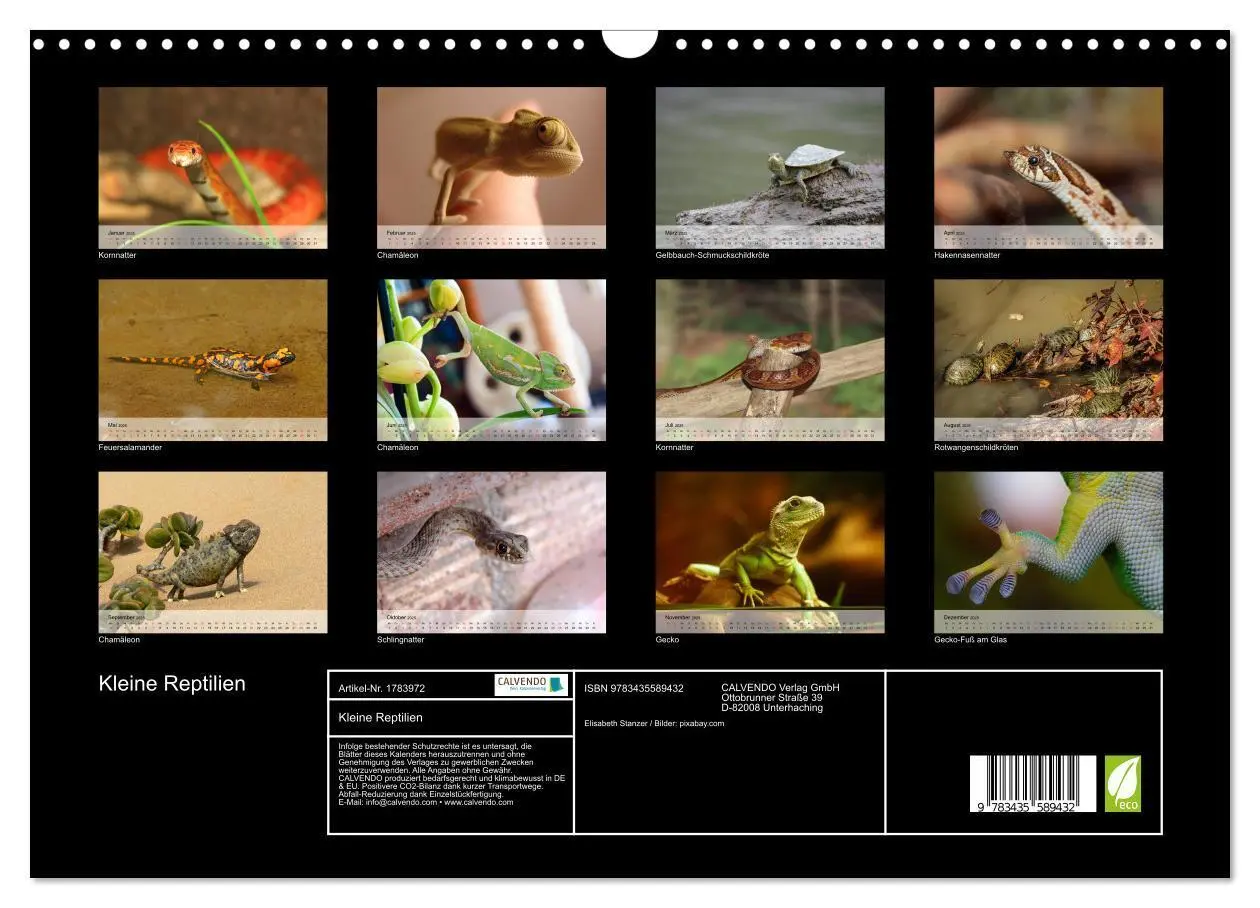Open the March turtle on rock photo
Image resolution: width=1260 pixels, height=908 pixels.
[770, 168]
